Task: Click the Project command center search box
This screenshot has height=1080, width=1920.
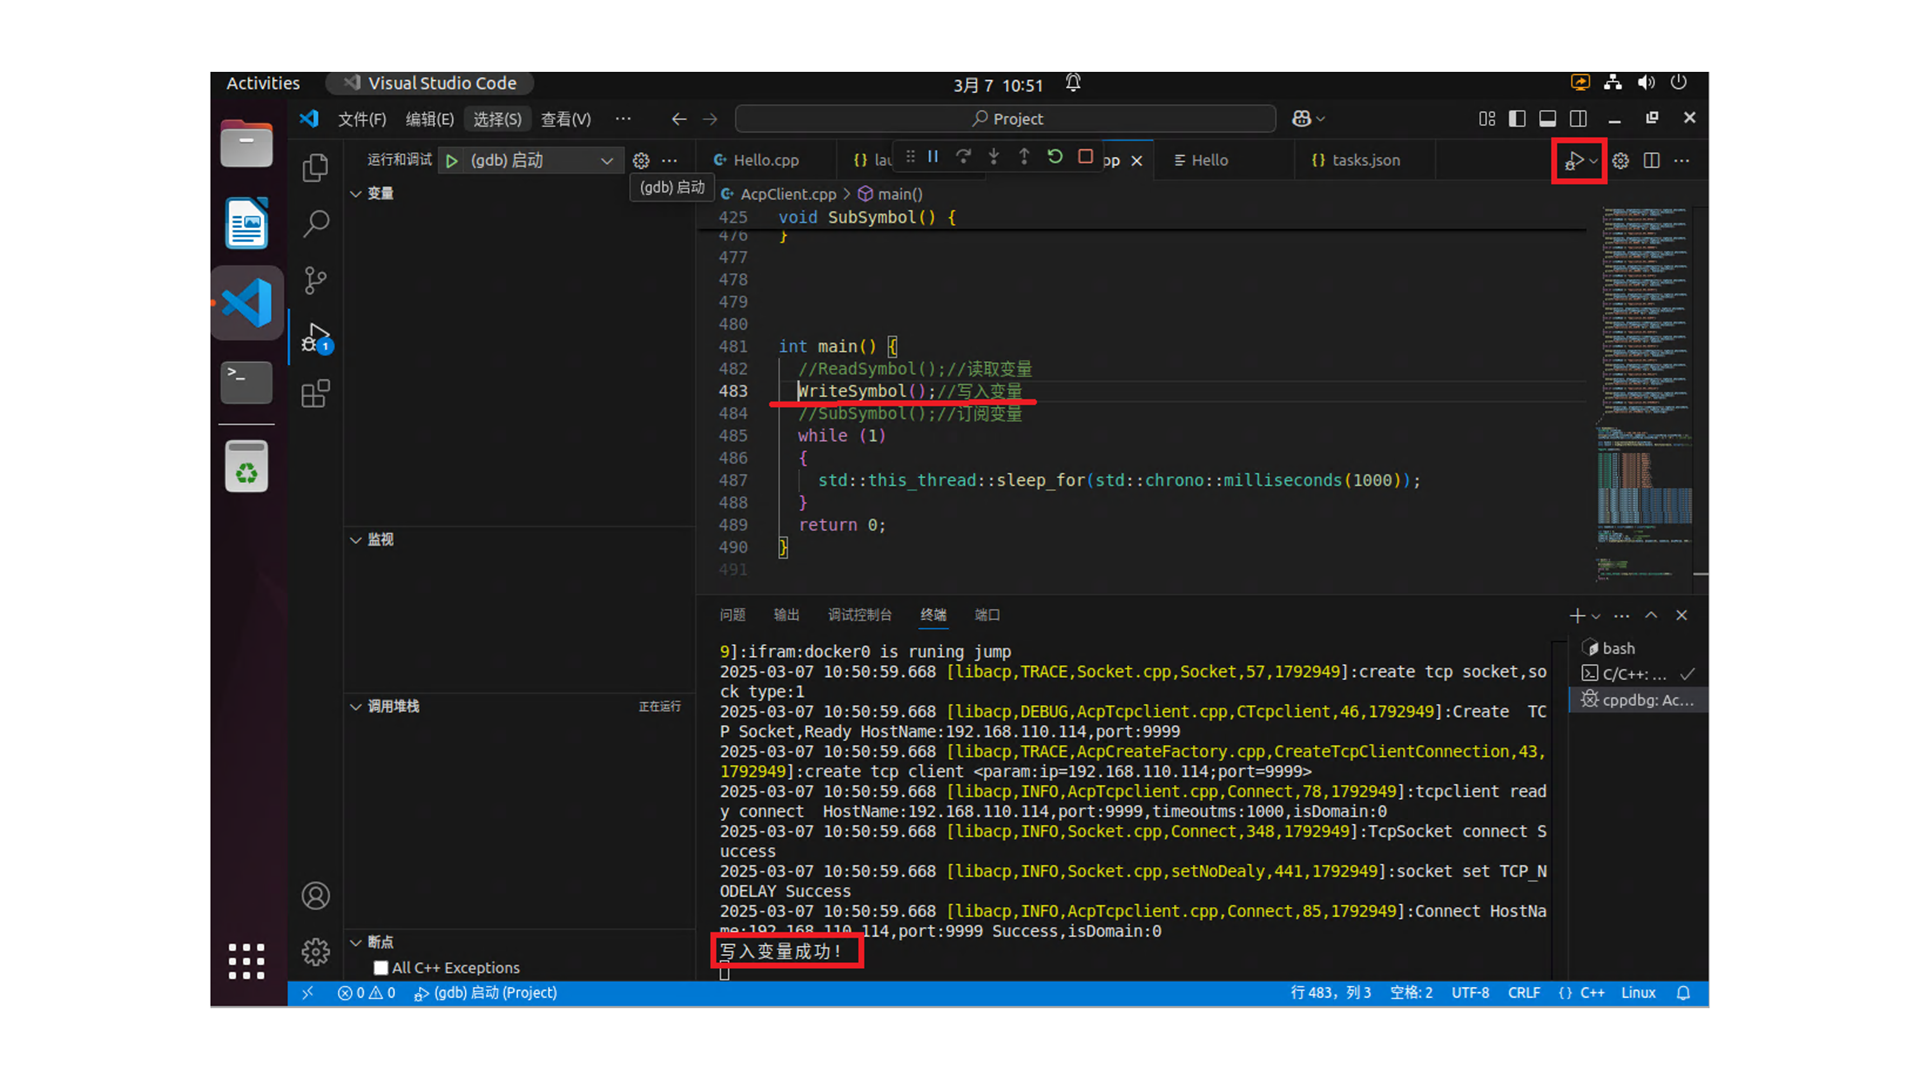Action: 1005,119
